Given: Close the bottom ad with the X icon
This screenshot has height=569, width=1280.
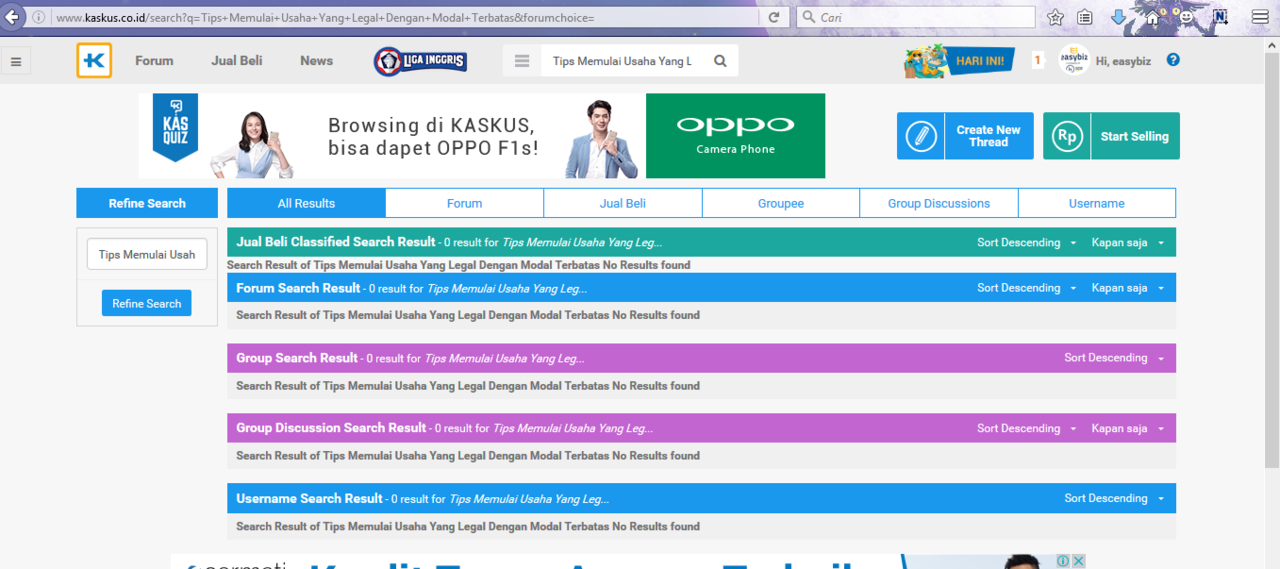Looking at the screenshot, I should pyautogui.click(x=1079, y=562).
